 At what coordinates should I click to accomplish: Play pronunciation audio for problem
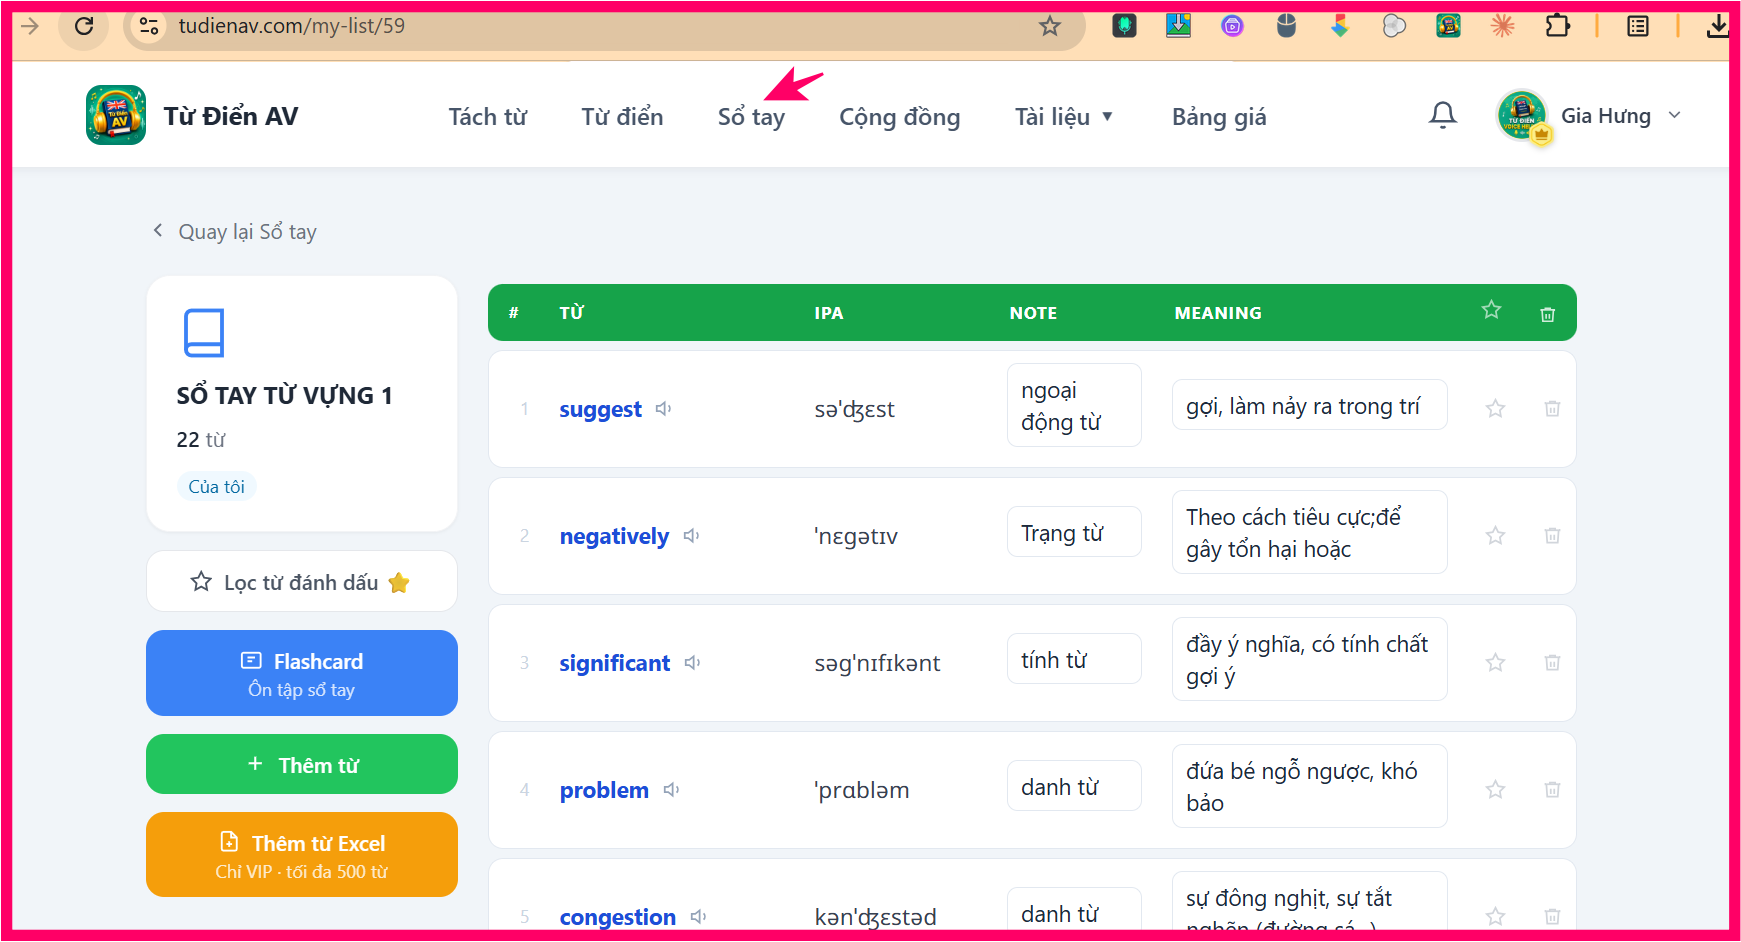tap(671, 790)
